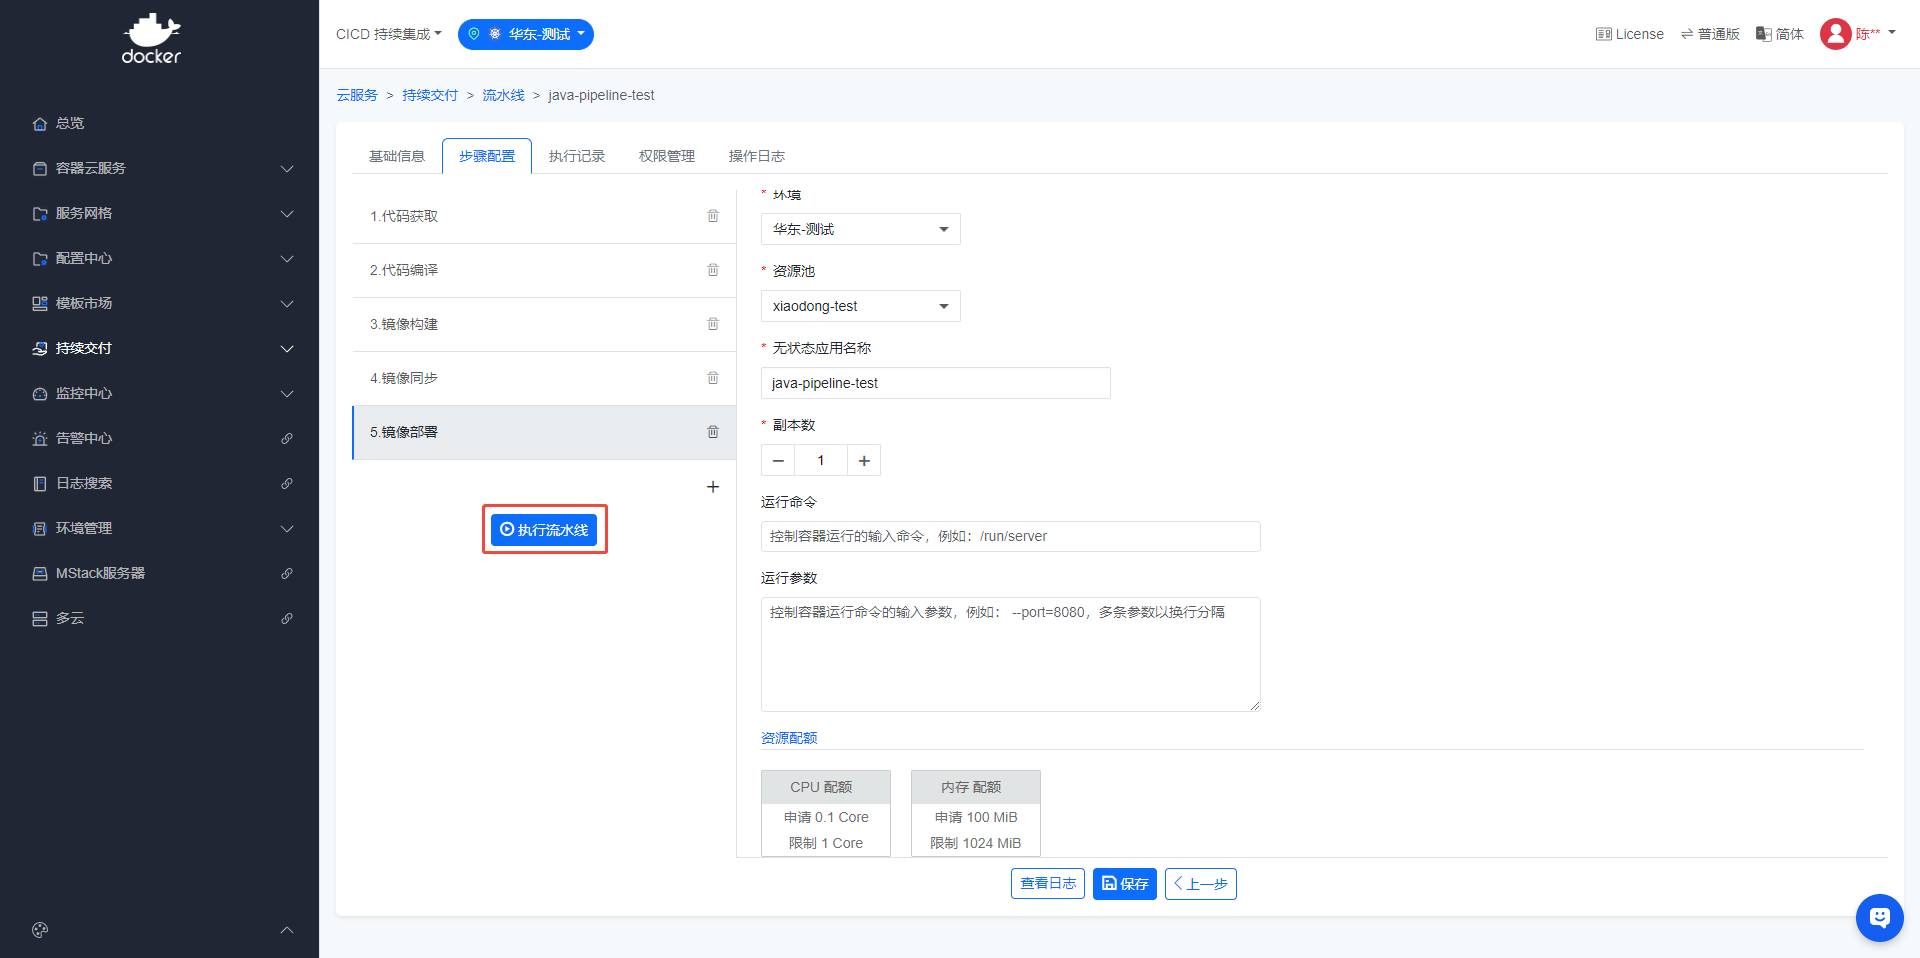Remove the 5.镜像部署 step with trash icon

point(713,432)
